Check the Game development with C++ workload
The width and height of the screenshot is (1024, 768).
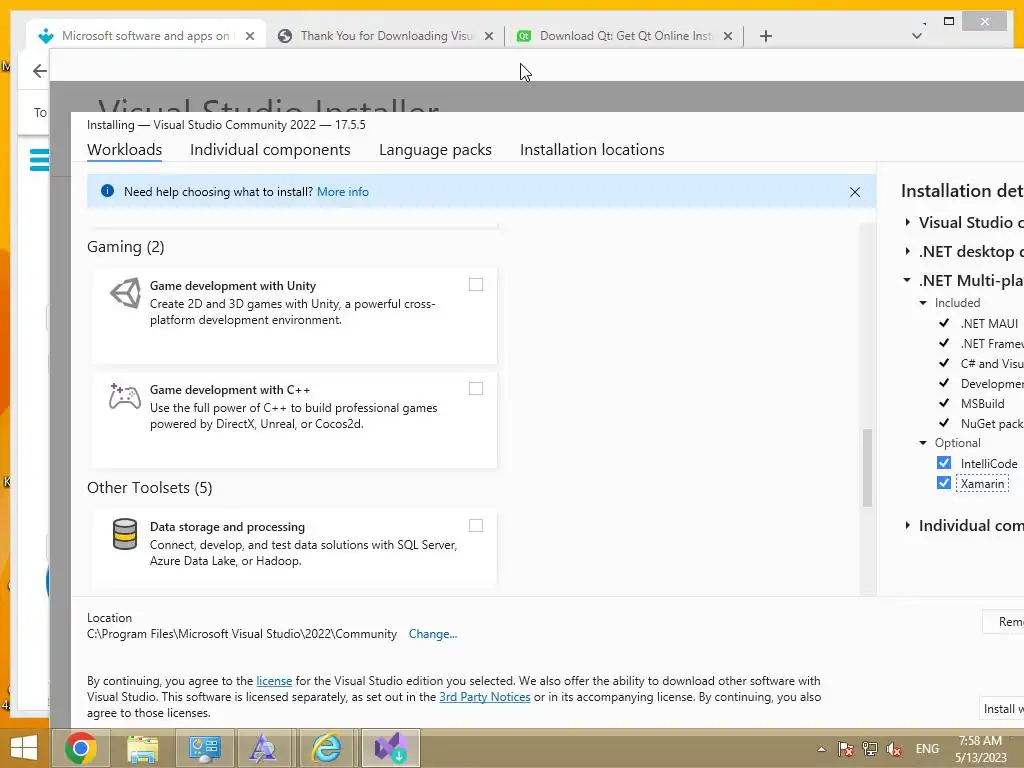tap(476, 389)
